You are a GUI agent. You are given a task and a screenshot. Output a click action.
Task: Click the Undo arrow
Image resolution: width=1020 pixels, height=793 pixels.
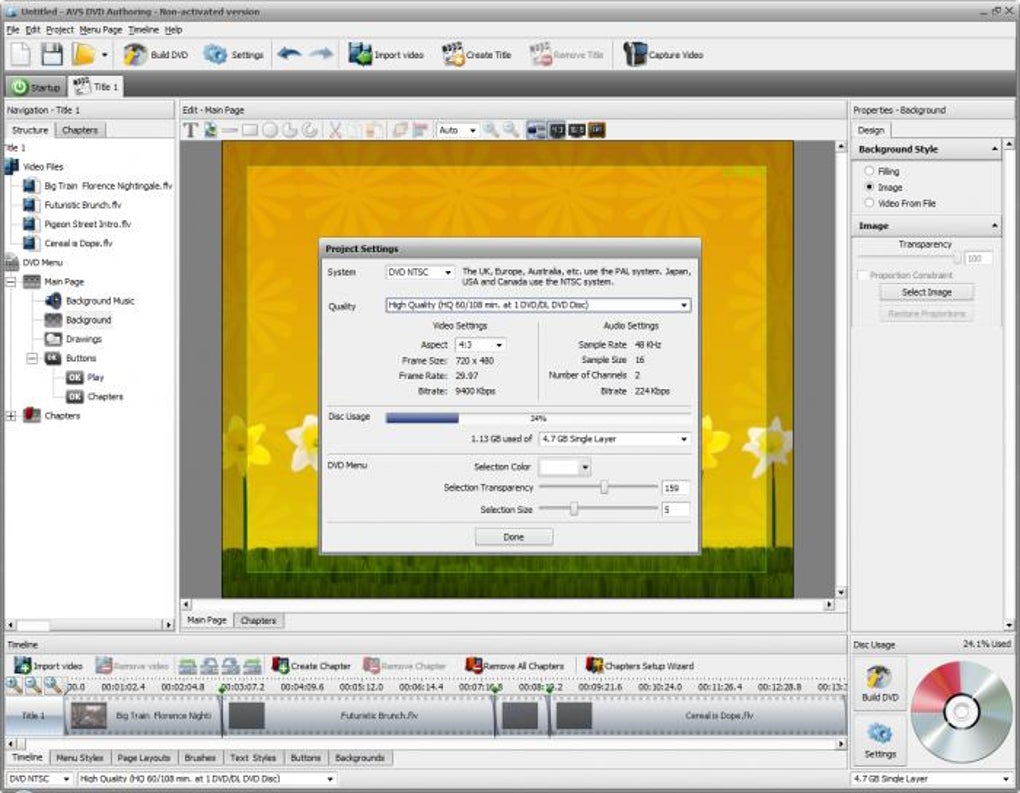pos(289,55)
